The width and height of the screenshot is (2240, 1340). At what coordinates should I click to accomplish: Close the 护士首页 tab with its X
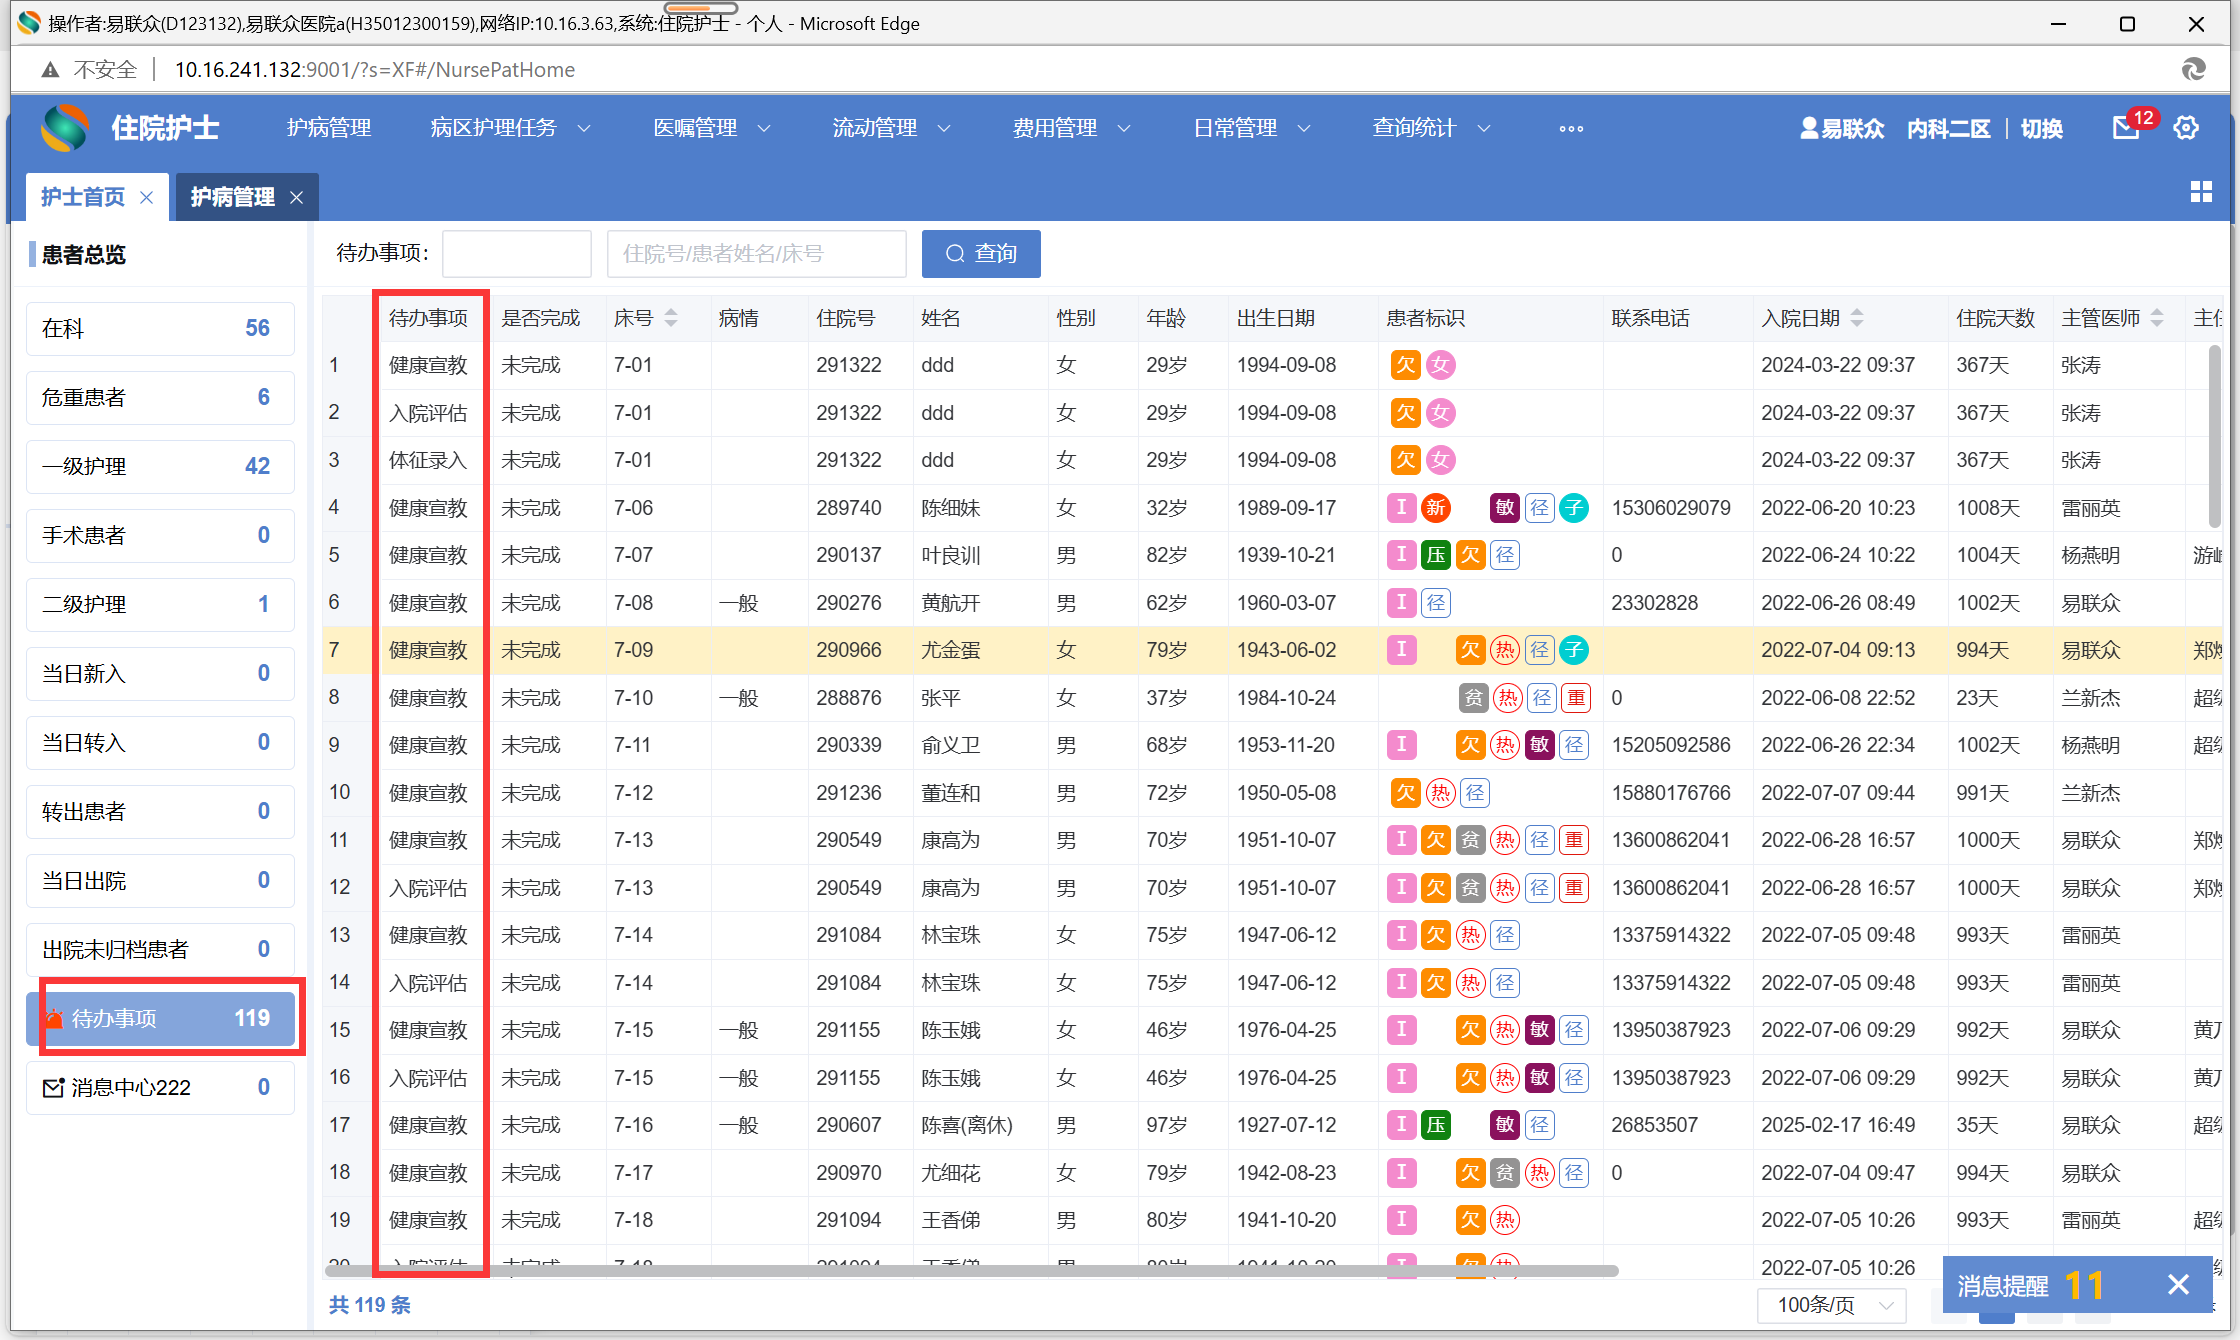pyautogui.click(x=147, y=198)
